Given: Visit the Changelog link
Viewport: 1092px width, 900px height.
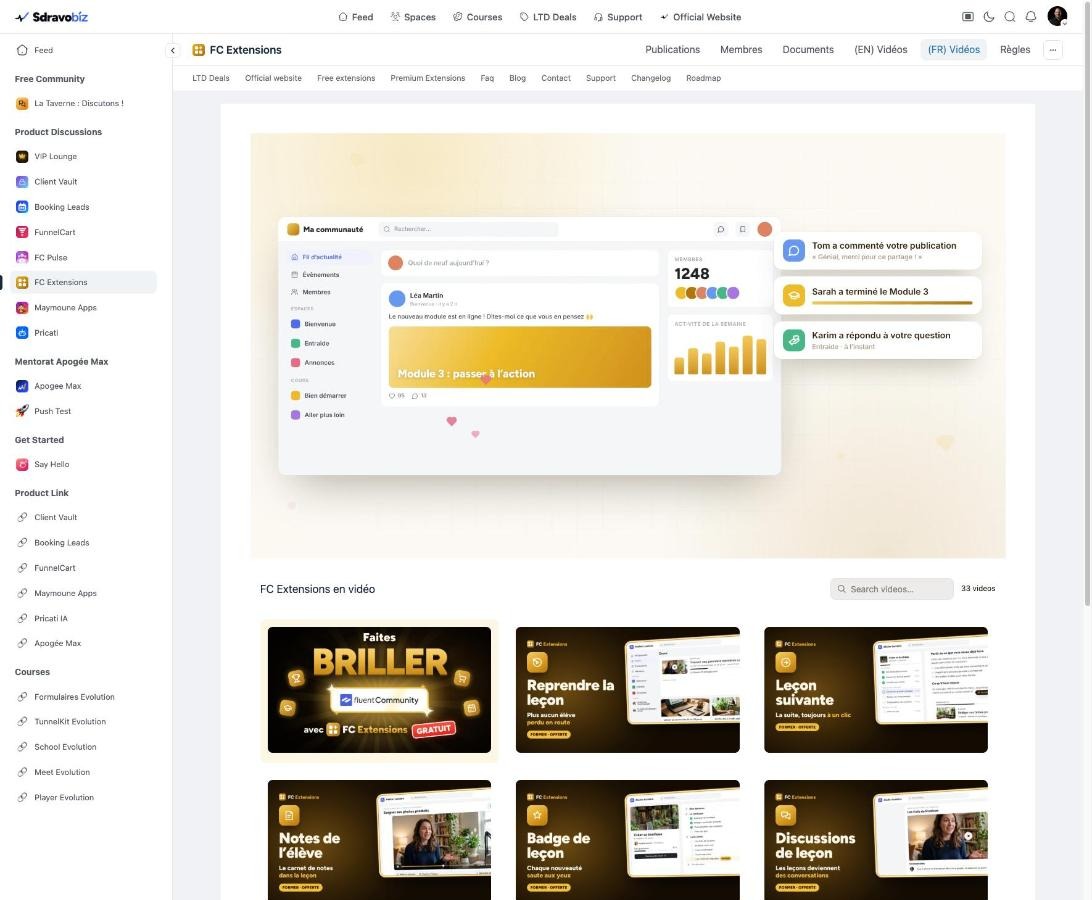Looking at the screenshot, I should click(x=651, y=78).
